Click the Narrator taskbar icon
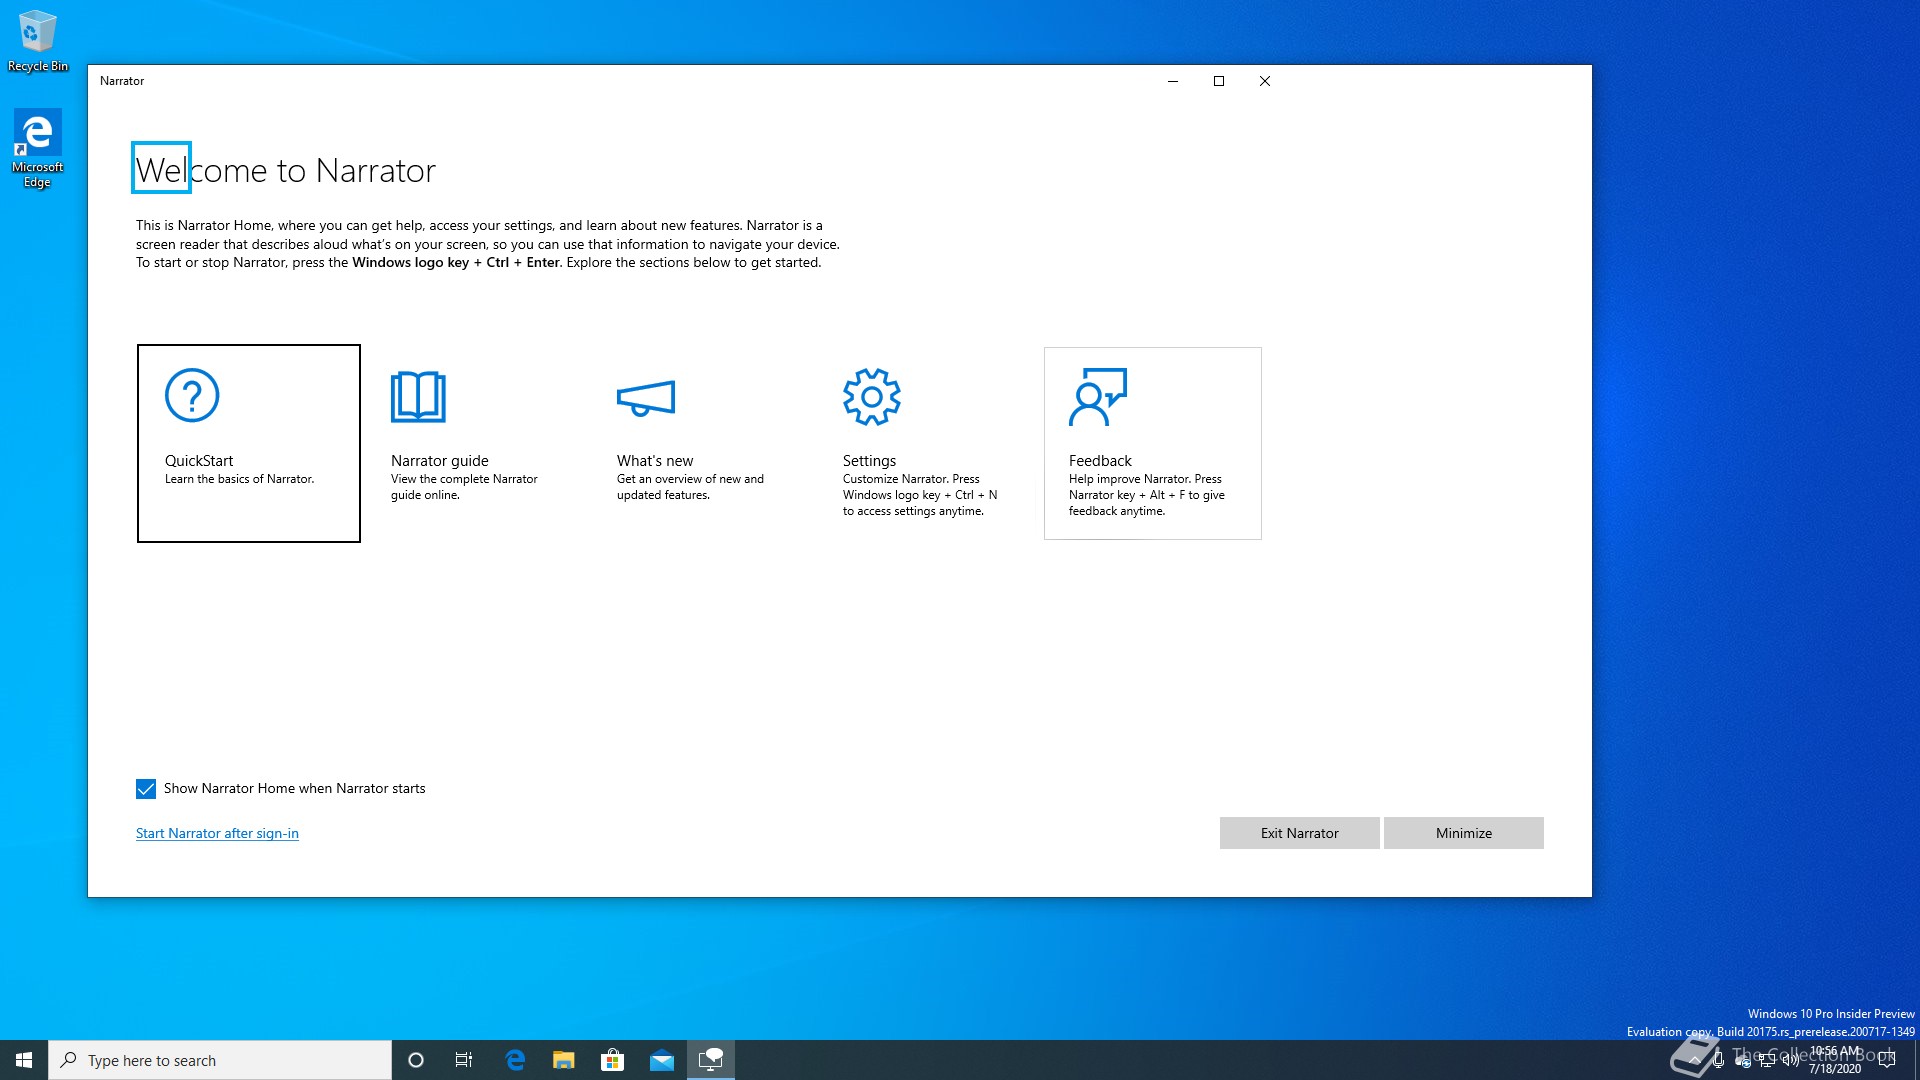1920x1080 pixels. [711, 1060]
